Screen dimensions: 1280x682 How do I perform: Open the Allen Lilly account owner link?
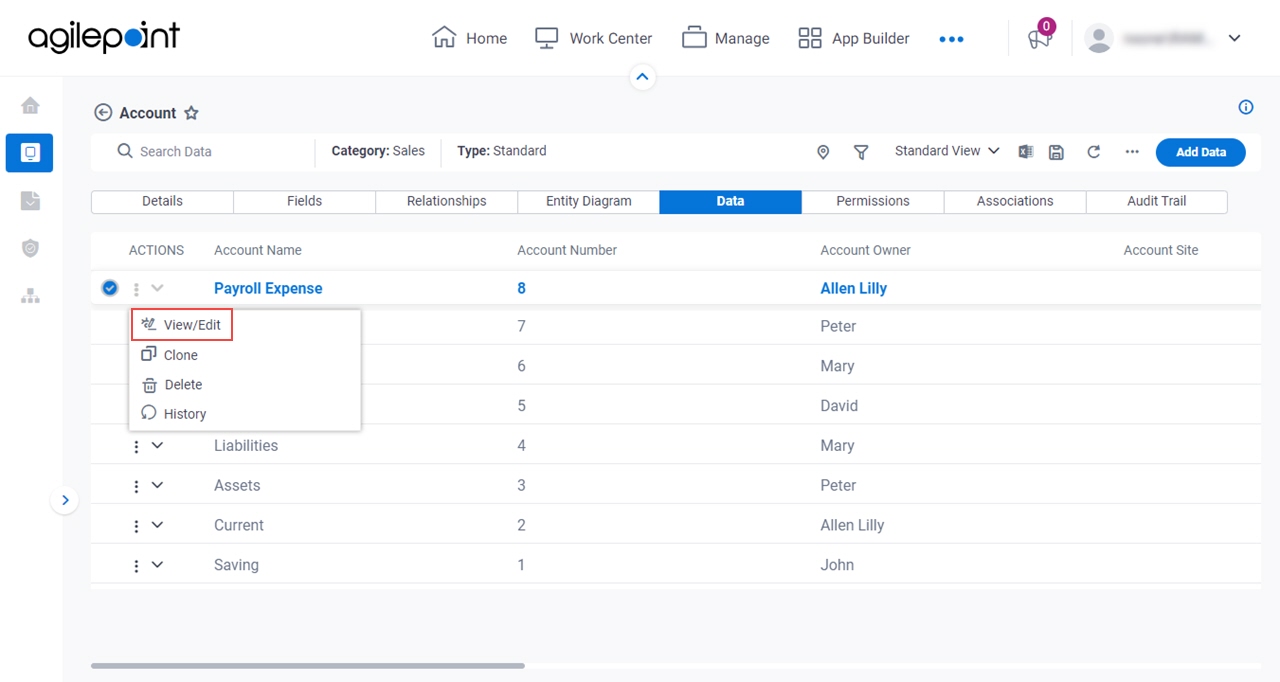click(x=853, y=288)
